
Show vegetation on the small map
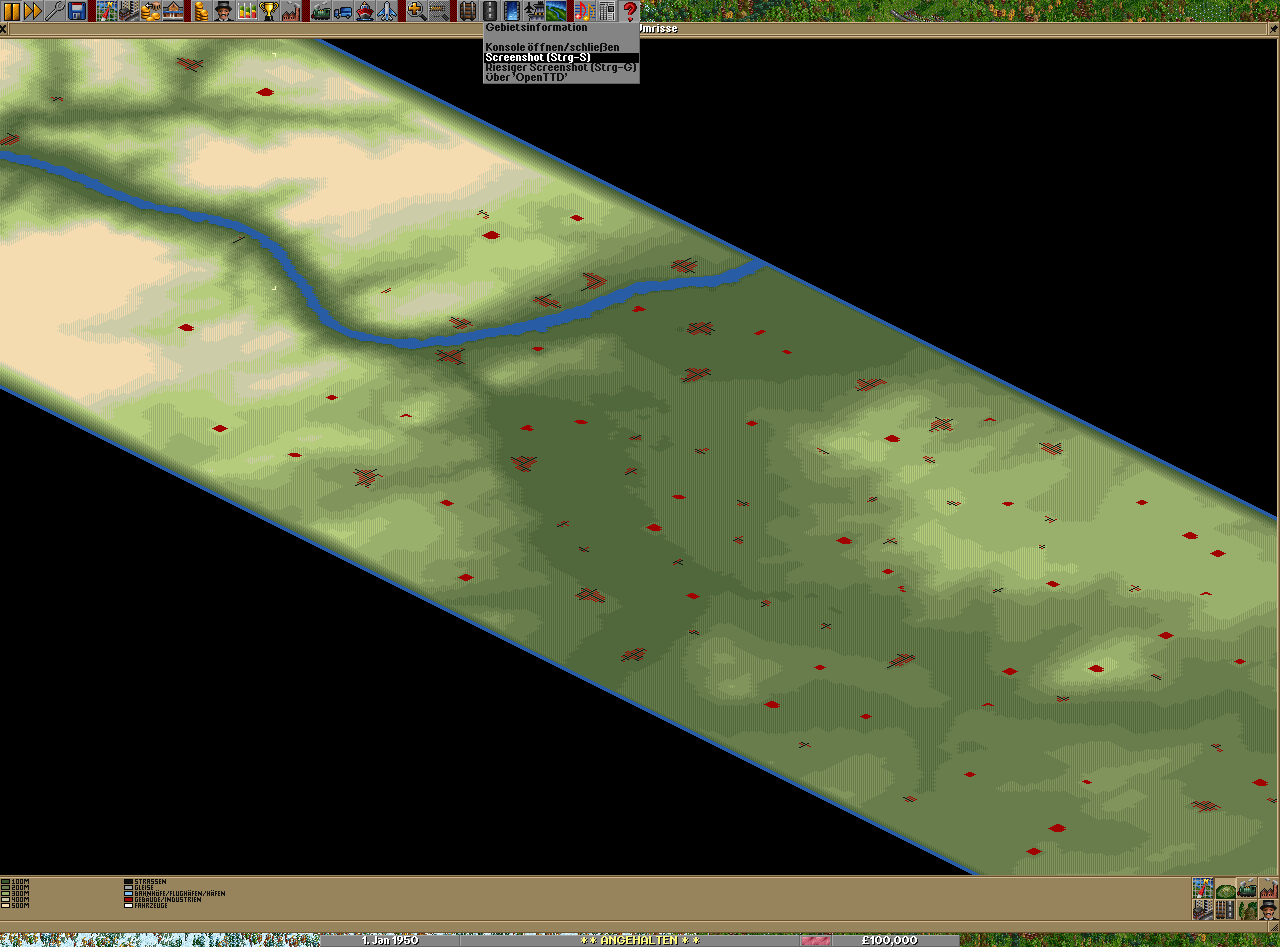1247,909
